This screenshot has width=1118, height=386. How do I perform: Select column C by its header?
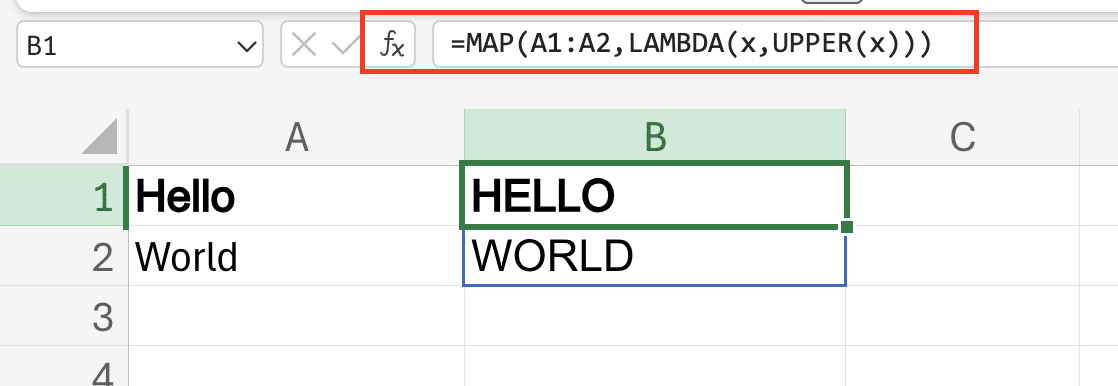tap(963, 137)
